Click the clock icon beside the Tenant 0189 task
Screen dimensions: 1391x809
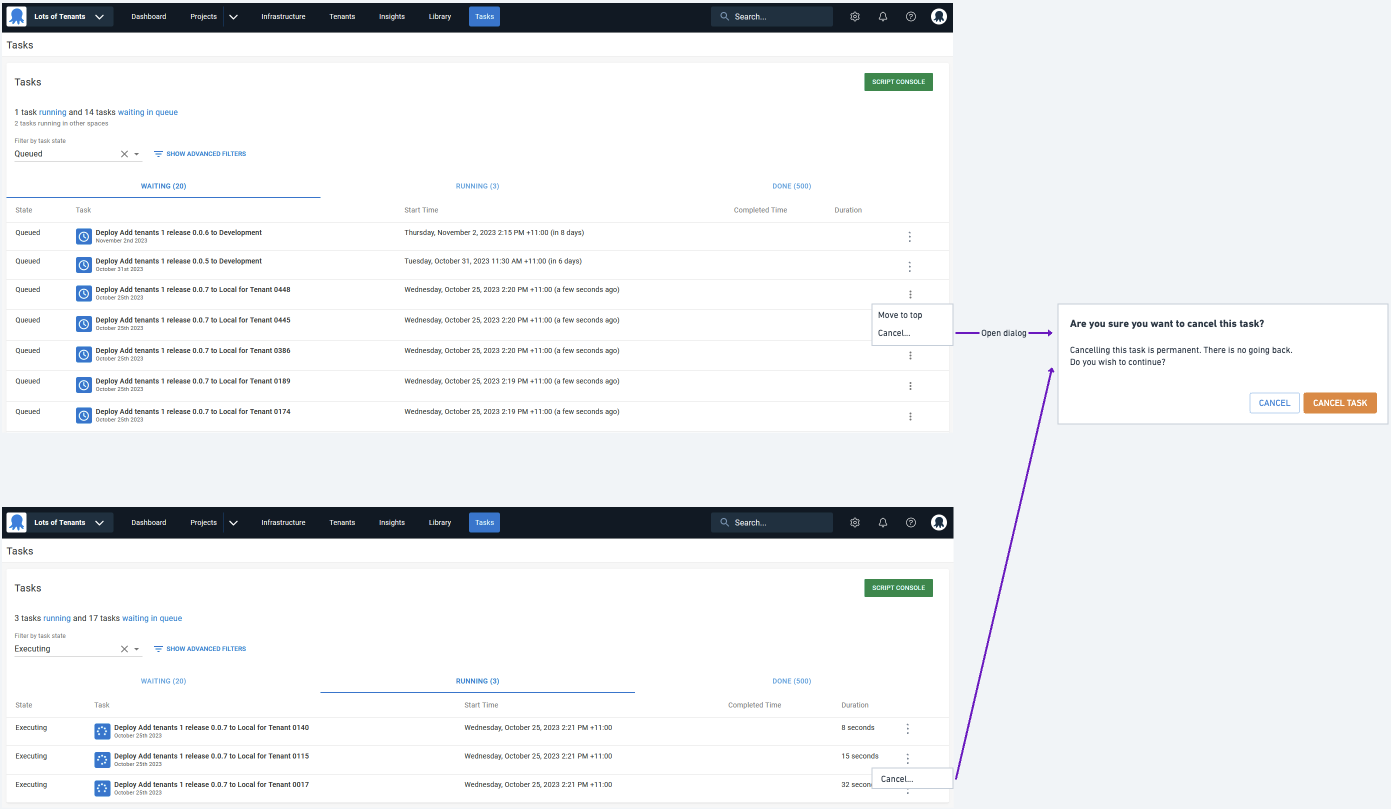click(x=84, y=385)
